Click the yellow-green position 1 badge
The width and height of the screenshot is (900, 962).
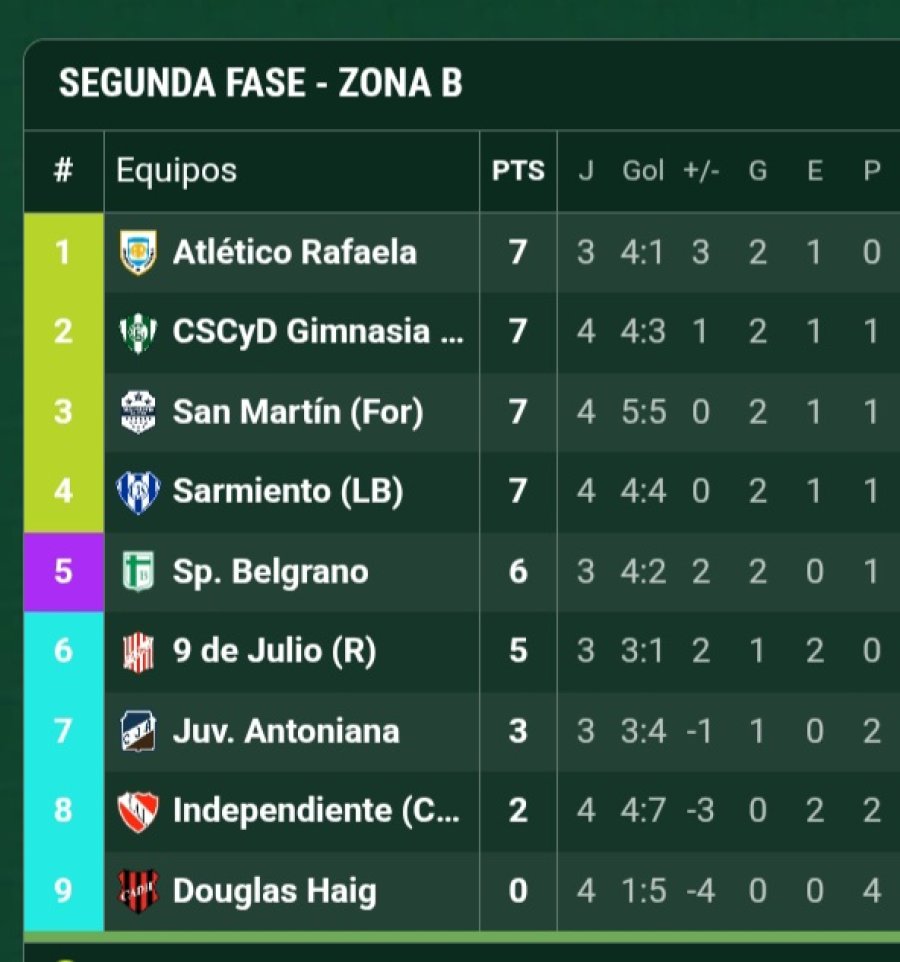pyautogui.click(x=63, y=252)
